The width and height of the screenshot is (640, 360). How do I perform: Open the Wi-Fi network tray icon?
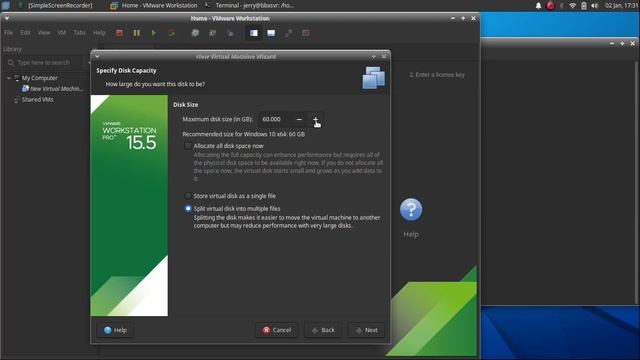tap(573, 6)
